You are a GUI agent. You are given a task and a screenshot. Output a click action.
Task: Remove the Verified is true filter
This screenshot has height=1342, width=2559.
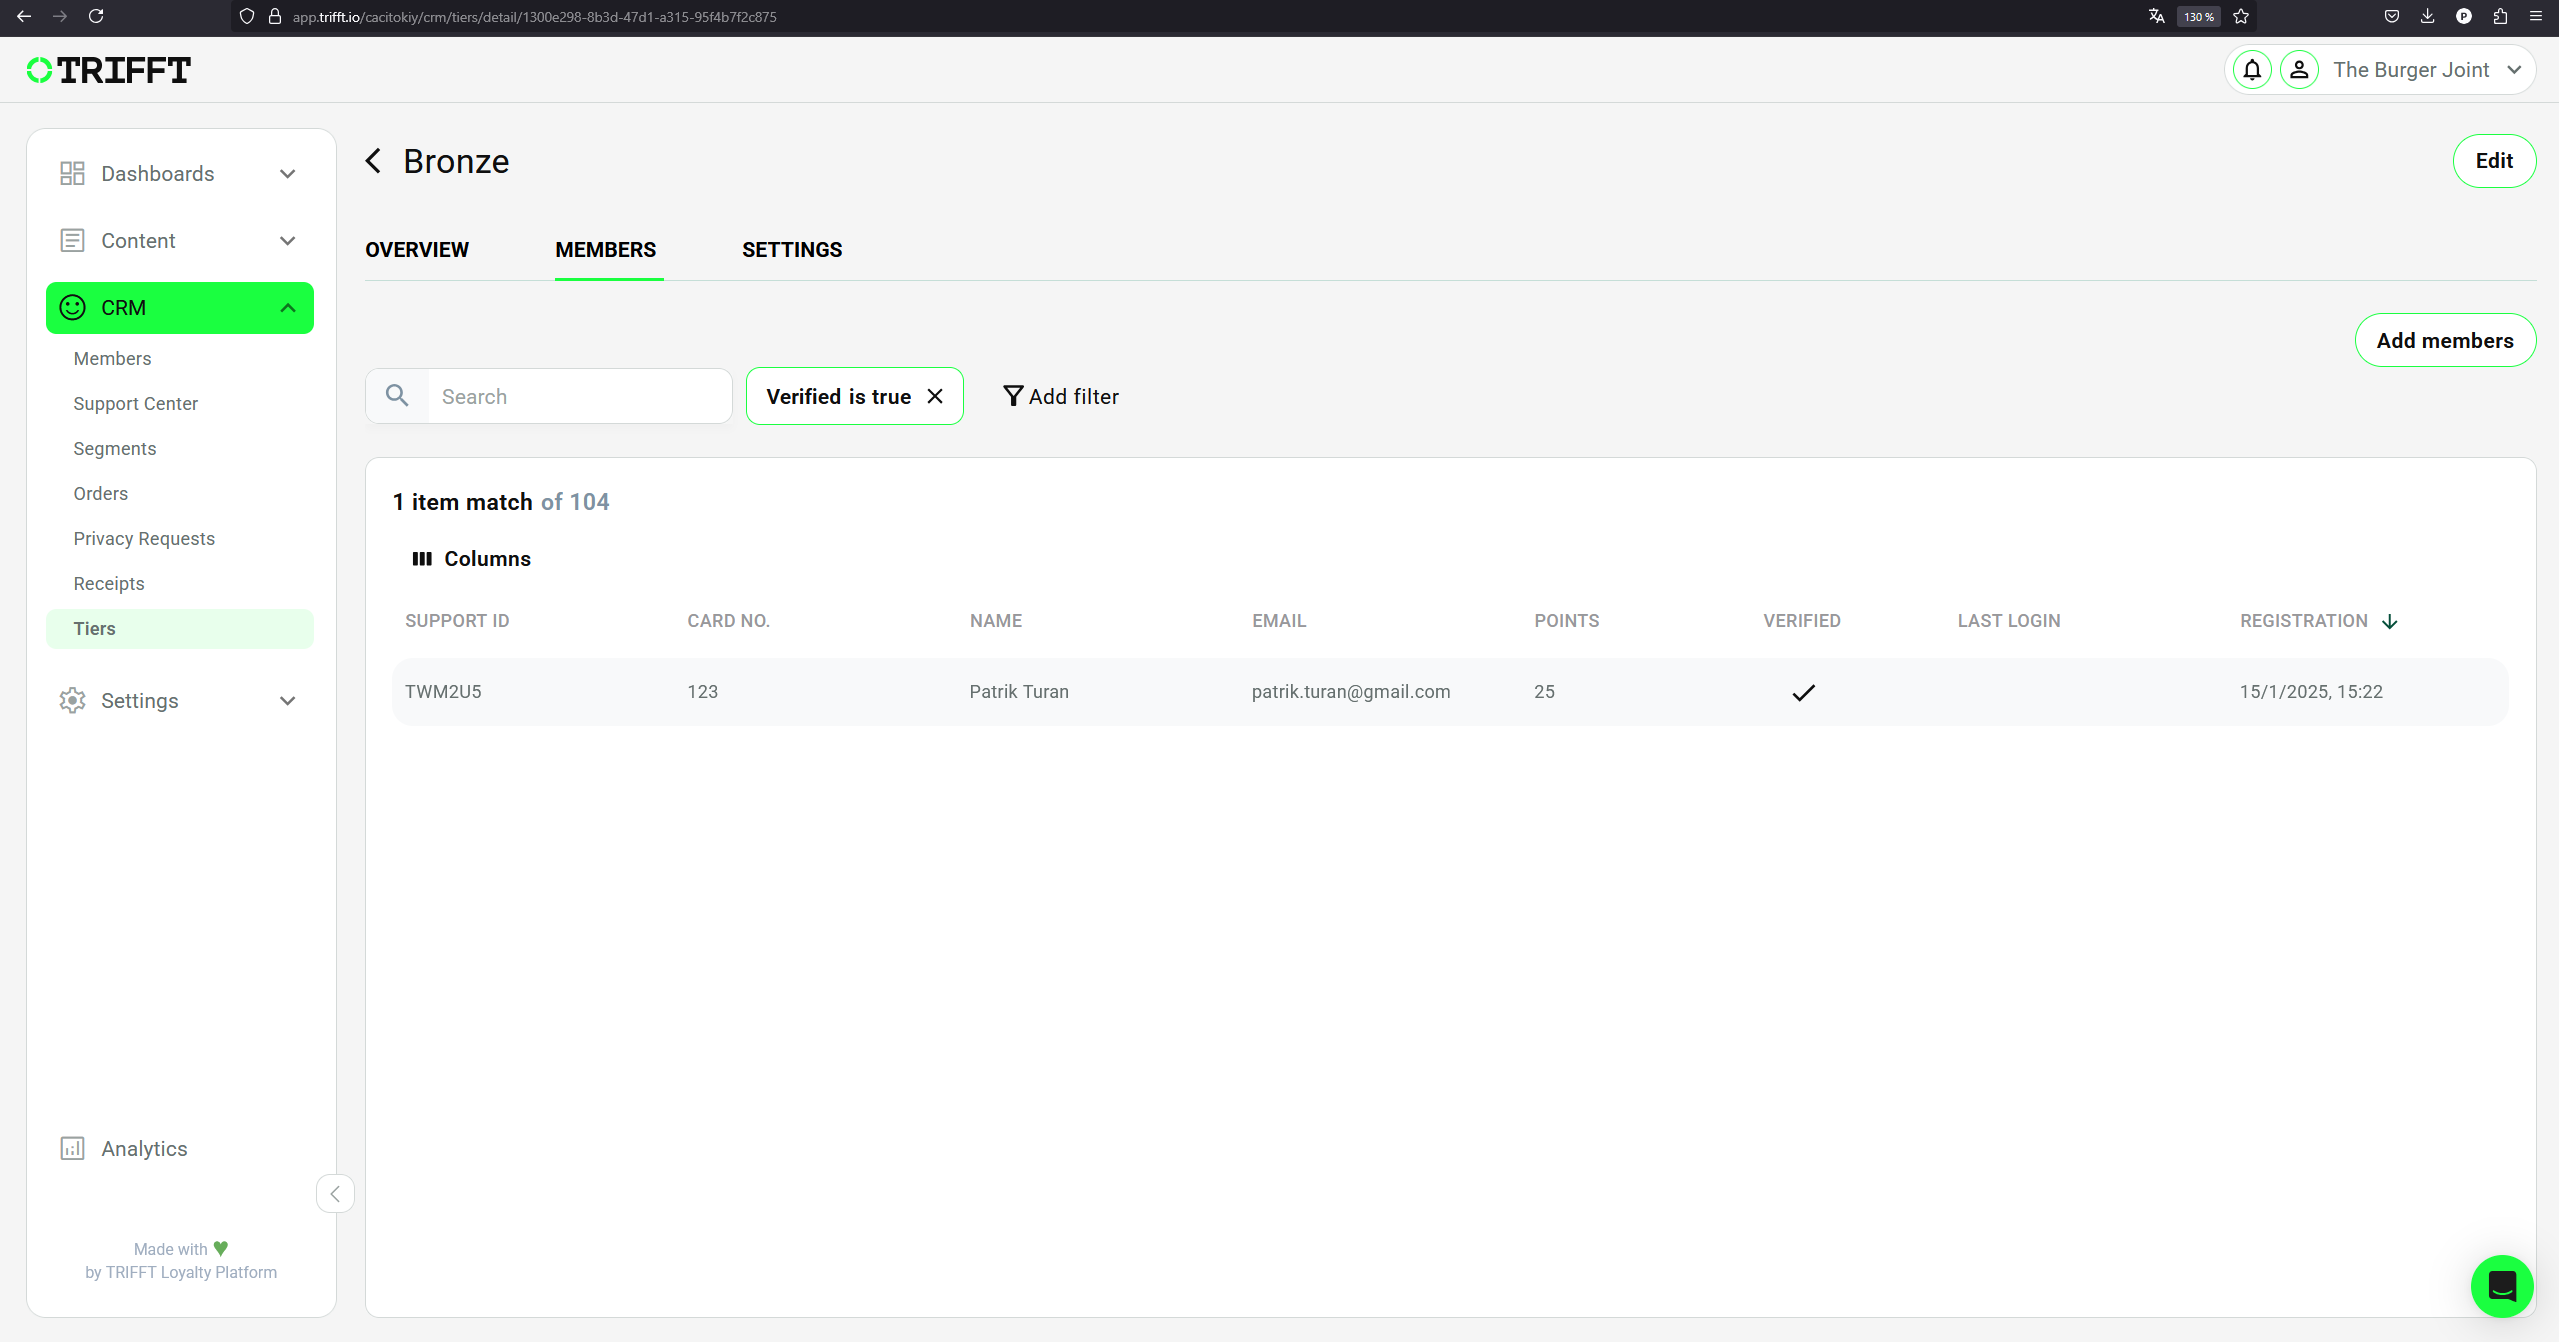point(935,396)
